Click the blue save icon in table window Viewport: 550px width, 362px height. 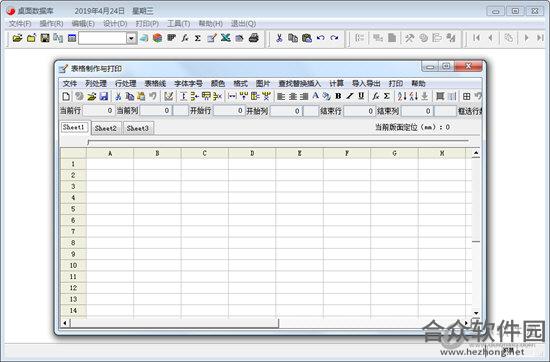coord(104,96)
